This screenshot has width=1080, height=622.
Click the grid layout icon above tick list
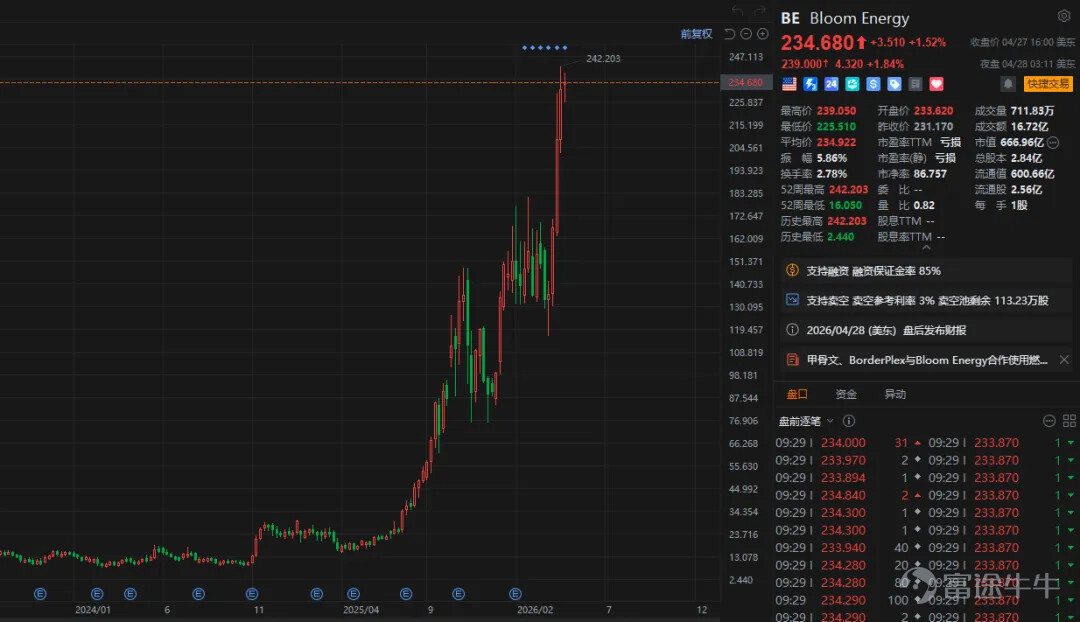[1069, 421]
